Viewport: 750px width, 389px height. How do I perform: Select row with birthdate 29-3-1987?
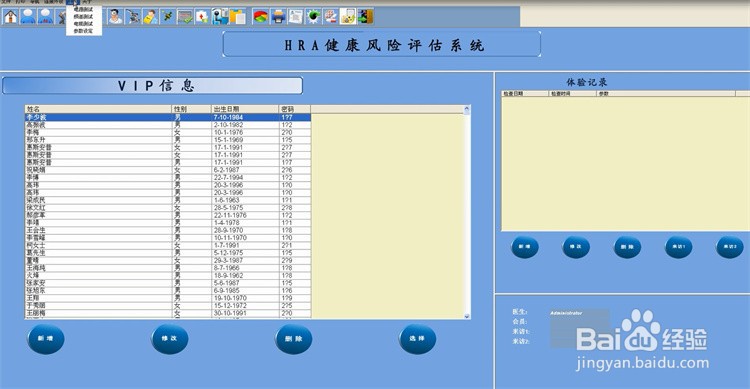pyautogui.click(x=167, y=260)
